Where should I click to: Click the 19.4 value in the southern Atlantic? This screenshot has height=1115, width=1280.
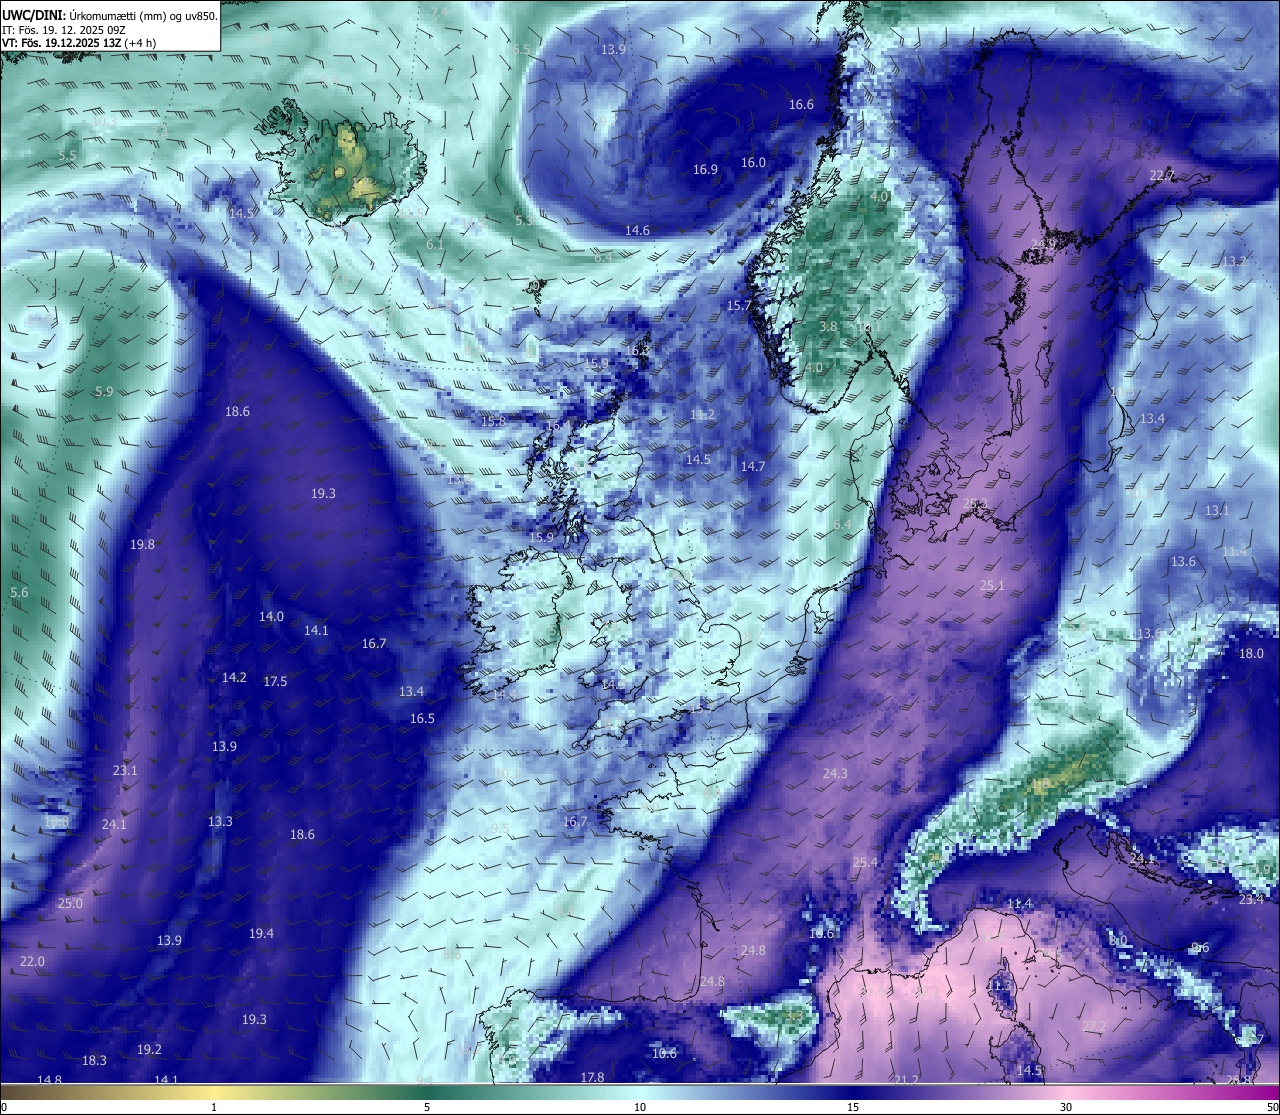pos(261,934)
